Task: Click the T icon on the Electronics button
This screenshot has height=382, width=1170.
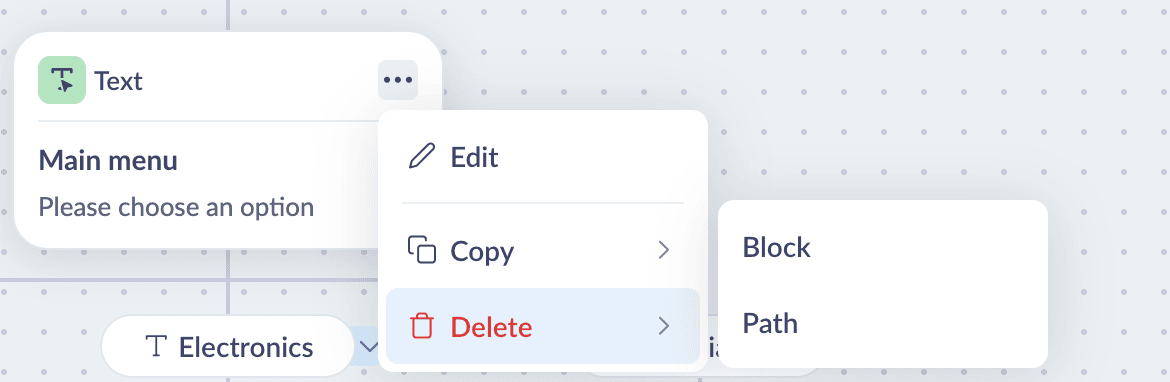Action: 155,347
